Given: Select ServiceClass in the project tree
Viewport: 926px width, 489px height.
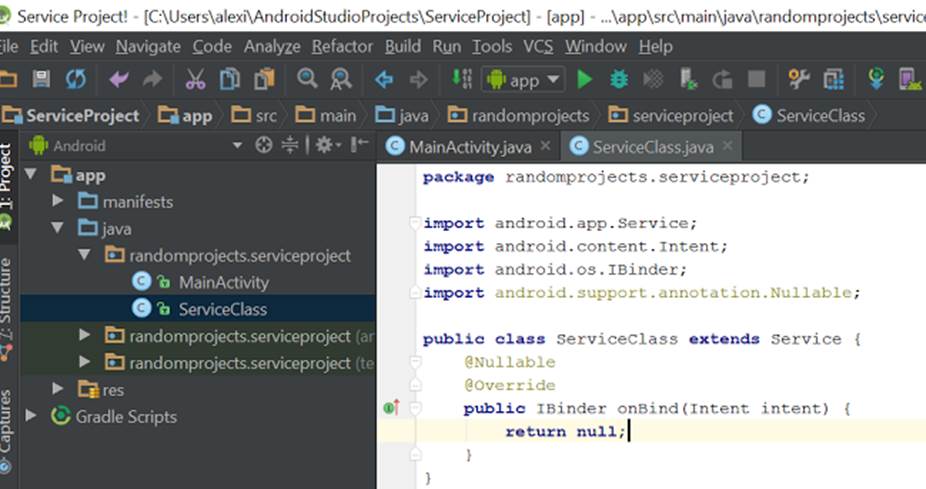Looking at the screenshot, I should [x=223, y=308].
